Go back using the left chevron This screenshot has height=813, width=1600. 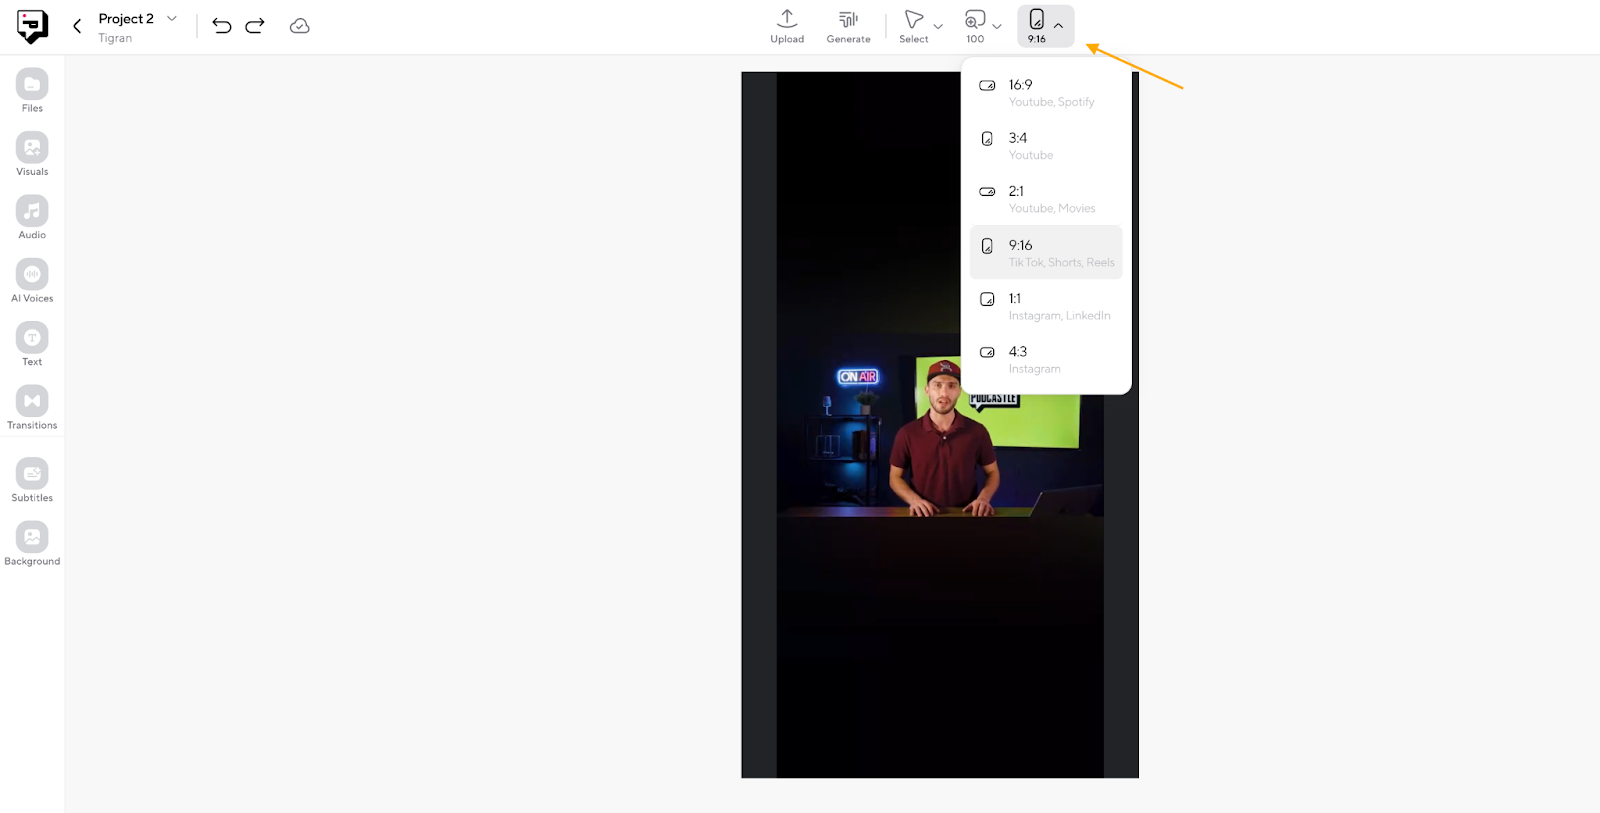[x=77, y=26]
